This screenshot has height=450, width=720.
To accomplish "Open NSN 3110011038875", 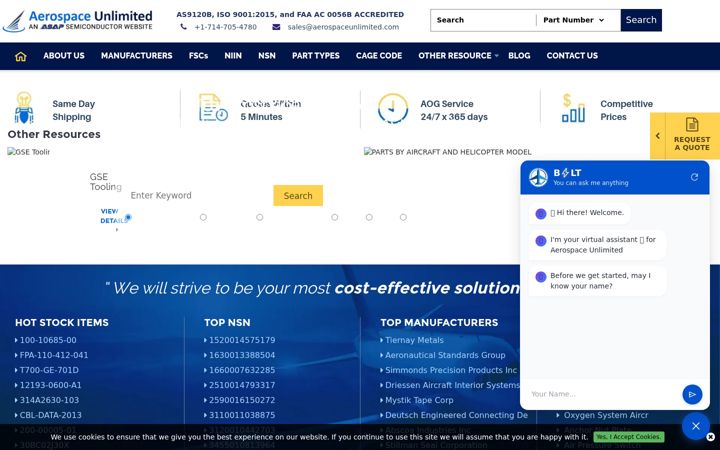I will [x=242, y=415].
